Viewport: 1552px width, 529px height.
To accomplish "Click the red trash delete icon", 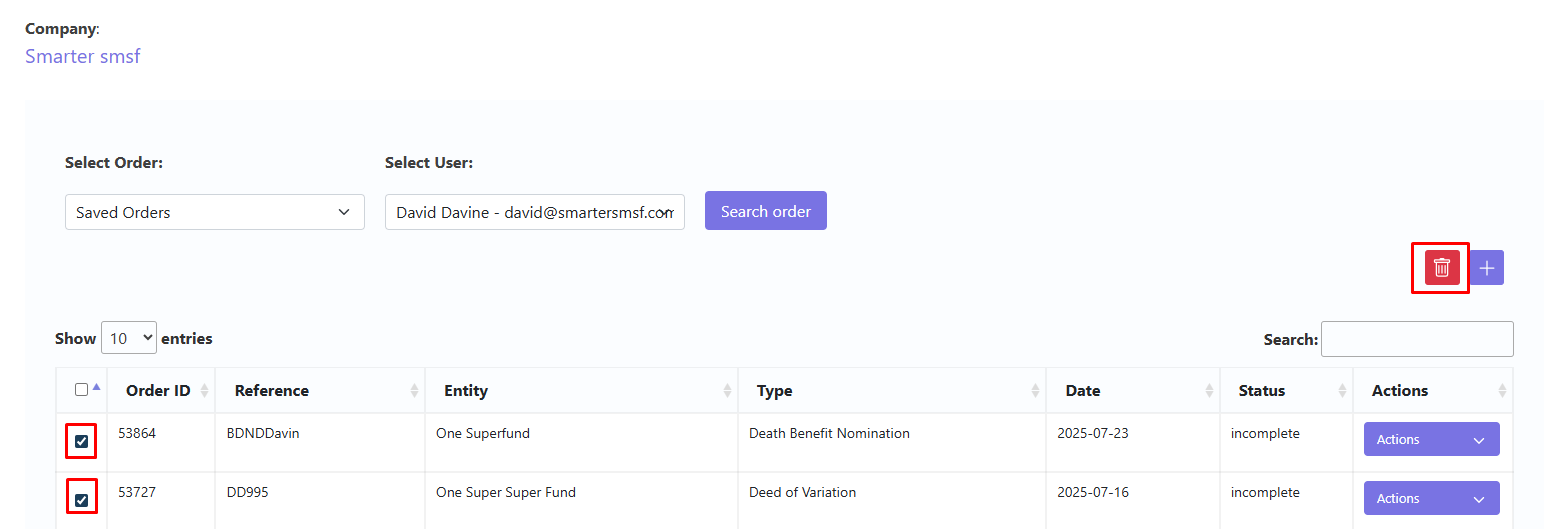I will pyautogui.click(x=1442, y=267).
